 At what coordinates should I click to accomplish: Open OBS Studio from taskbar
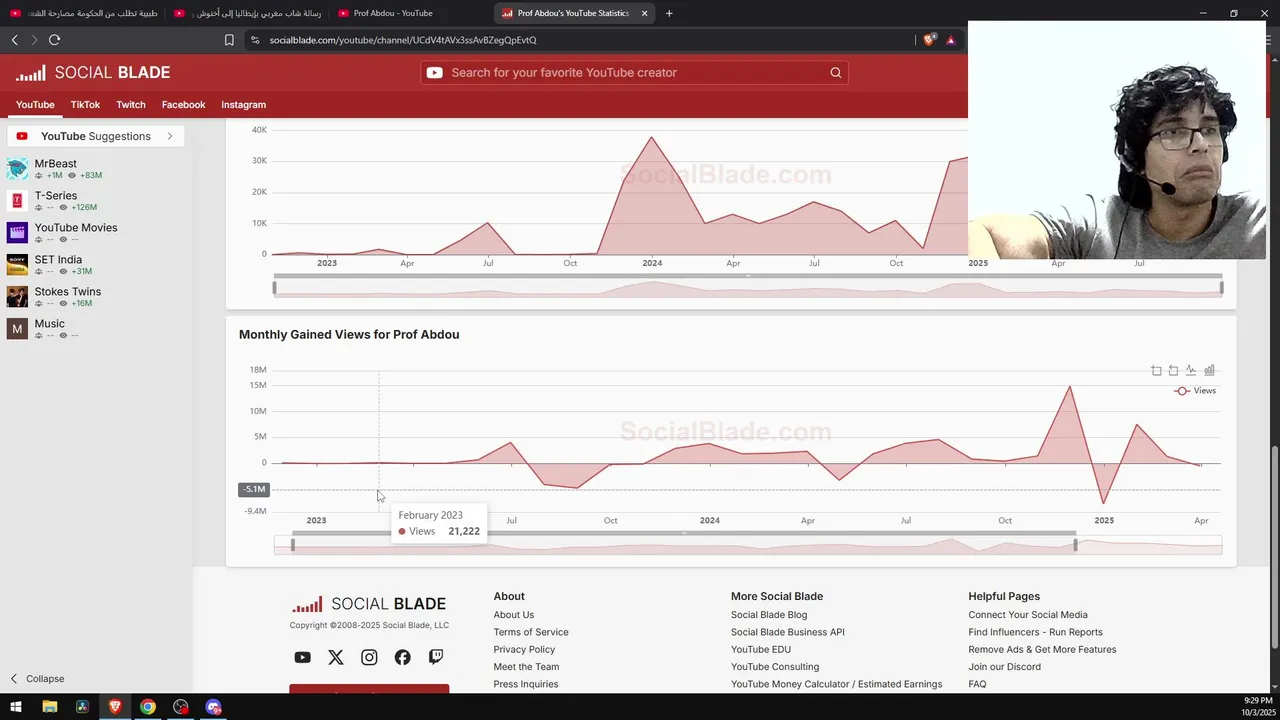[181, 707]
